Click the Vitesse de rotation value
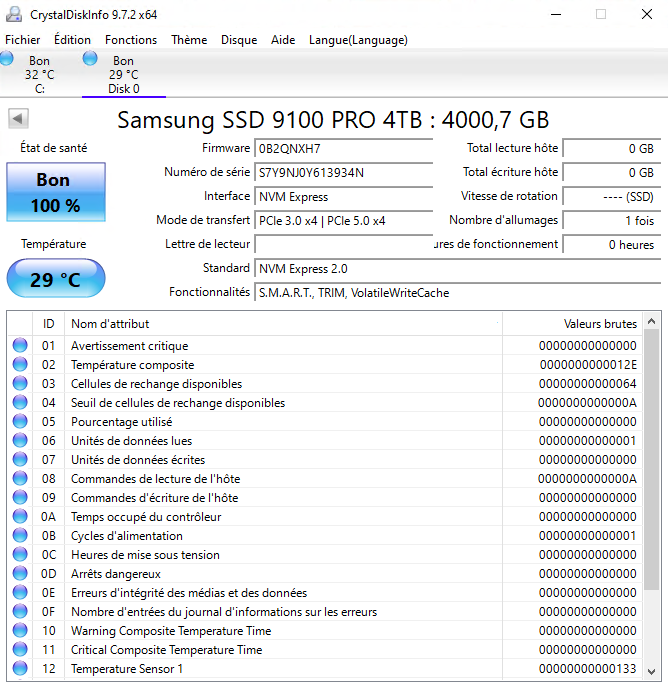Viewport: 668px width, 687px height. (x=611, y=197)
